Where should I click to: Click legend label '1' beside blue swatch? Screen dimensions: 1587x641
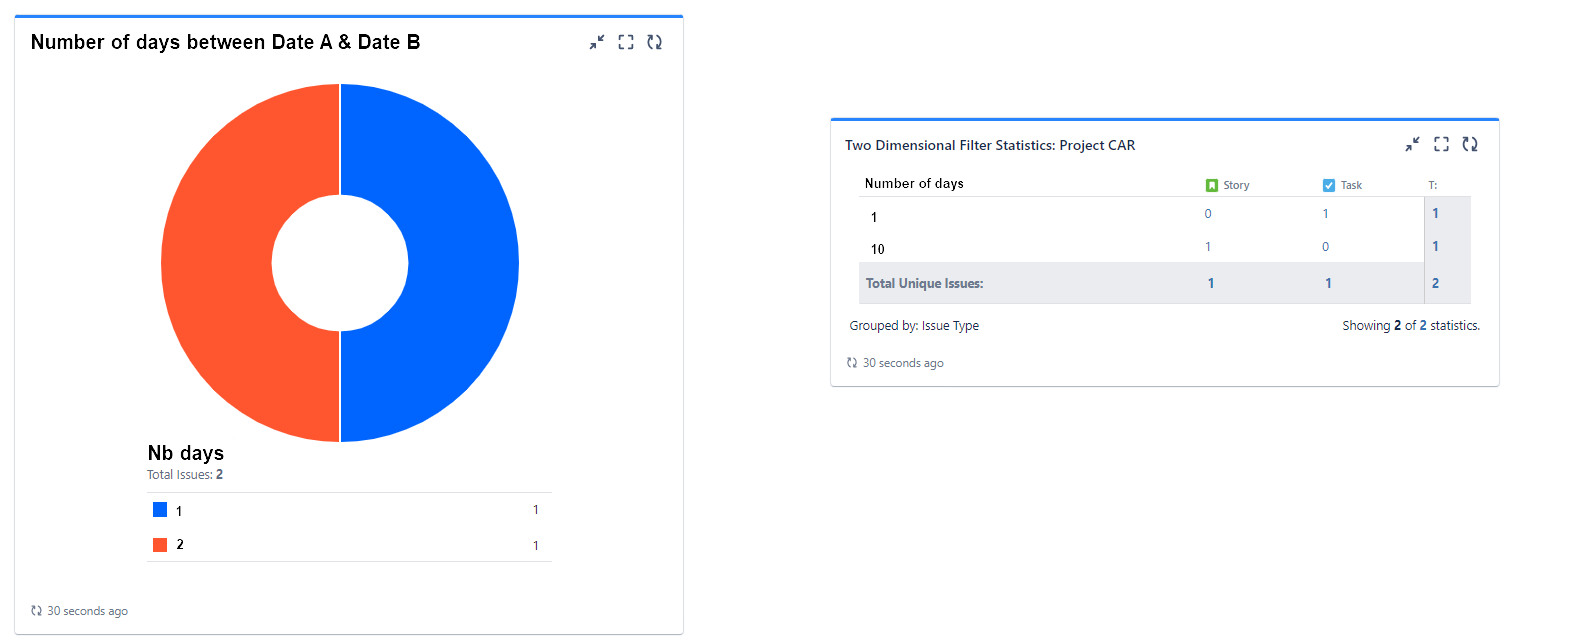[x=179, y=511]
